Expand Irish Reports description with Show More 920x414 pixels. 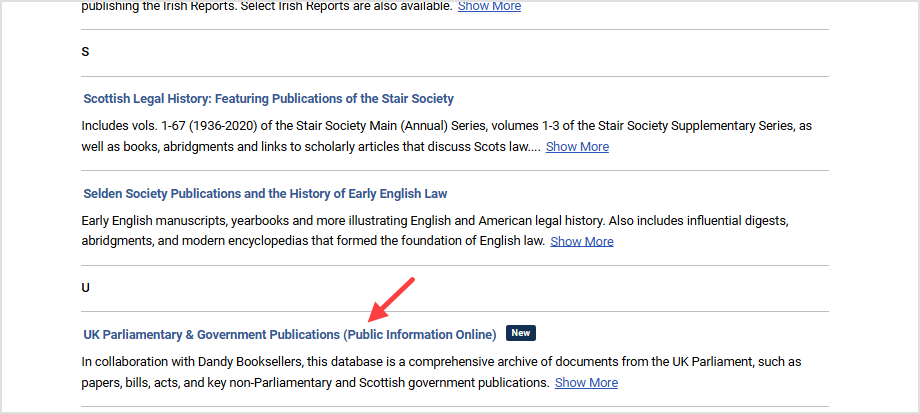coord(489,6)
